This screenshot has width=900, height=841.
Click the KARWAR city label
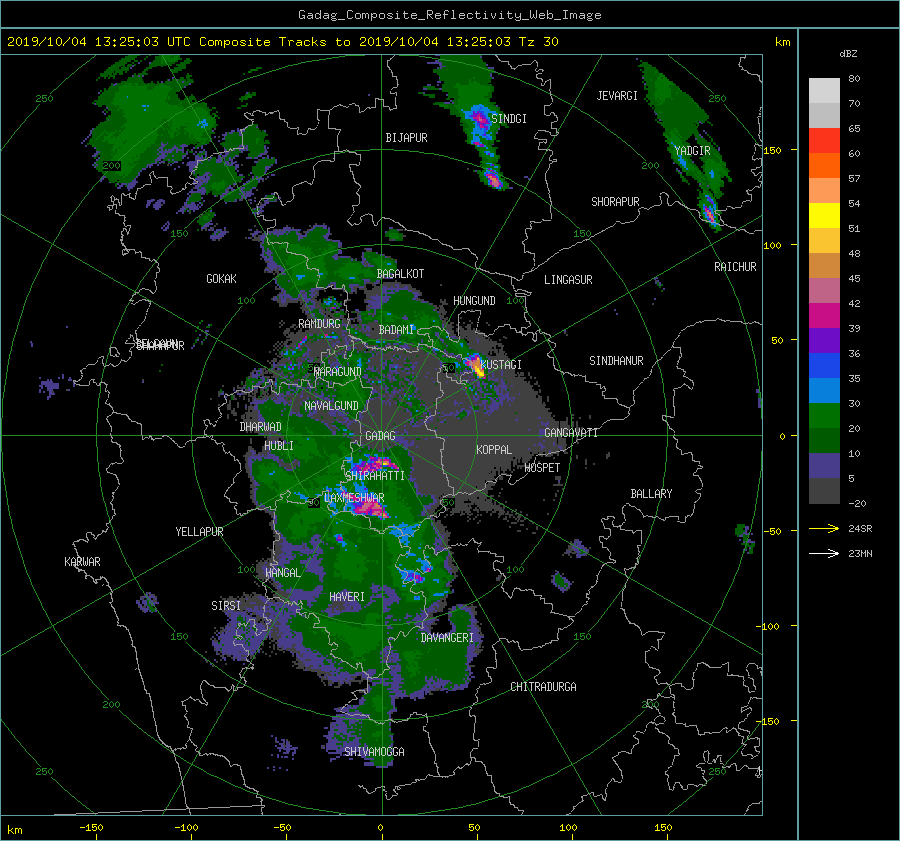coord(82,562)
